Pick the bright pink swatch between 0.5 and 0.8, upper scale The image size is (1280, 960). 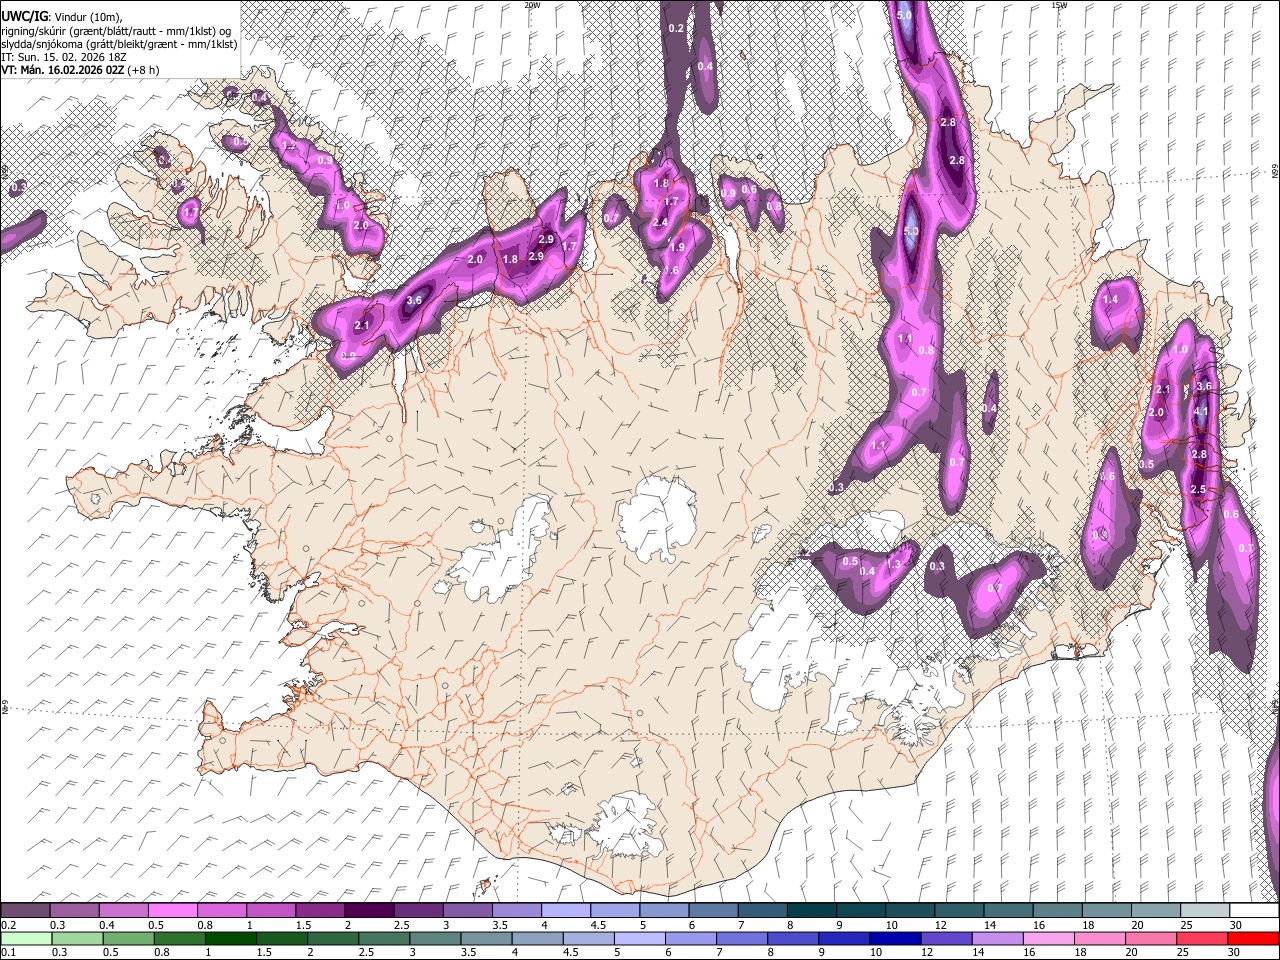click(x=172, y=911)
